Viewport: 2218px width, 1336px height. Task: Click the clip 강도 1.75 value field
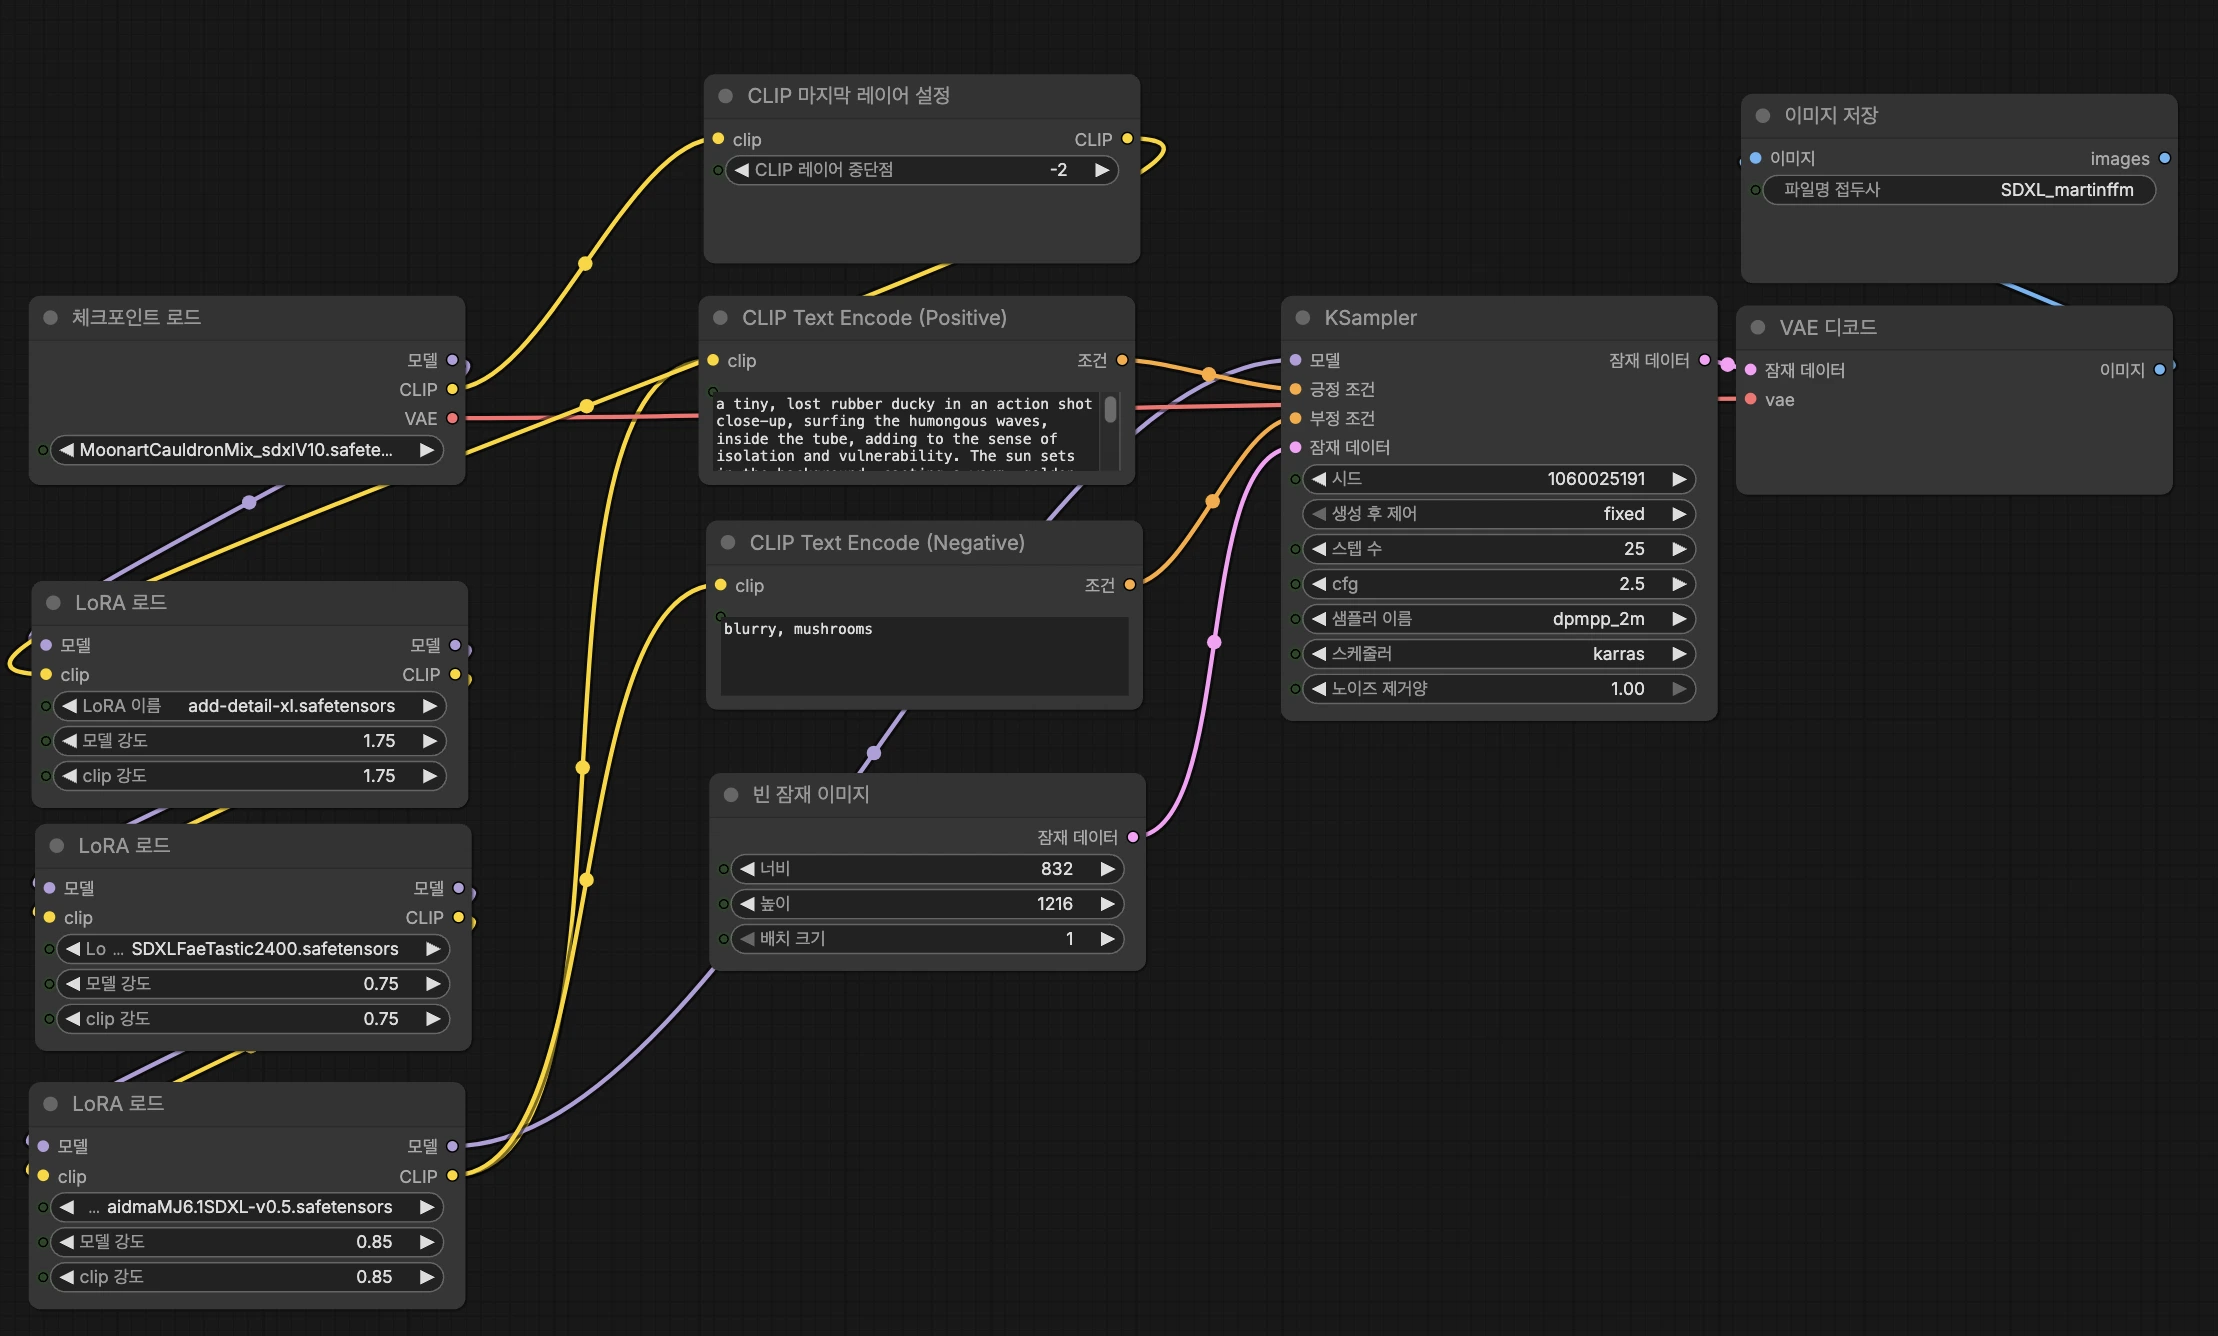[x=250, y=776]
